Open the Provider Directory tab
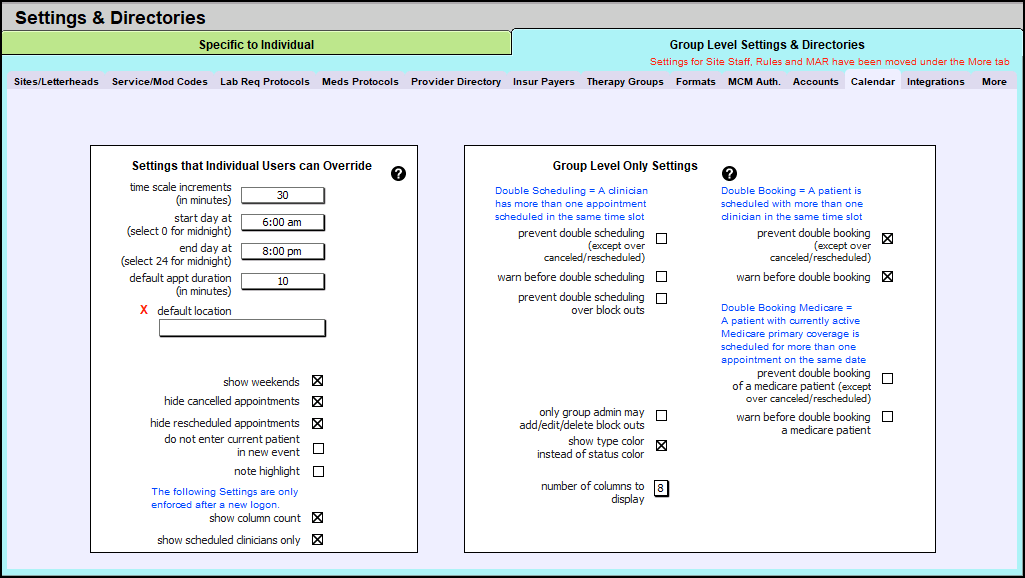1025x578 pixels. tap(456, 82)
